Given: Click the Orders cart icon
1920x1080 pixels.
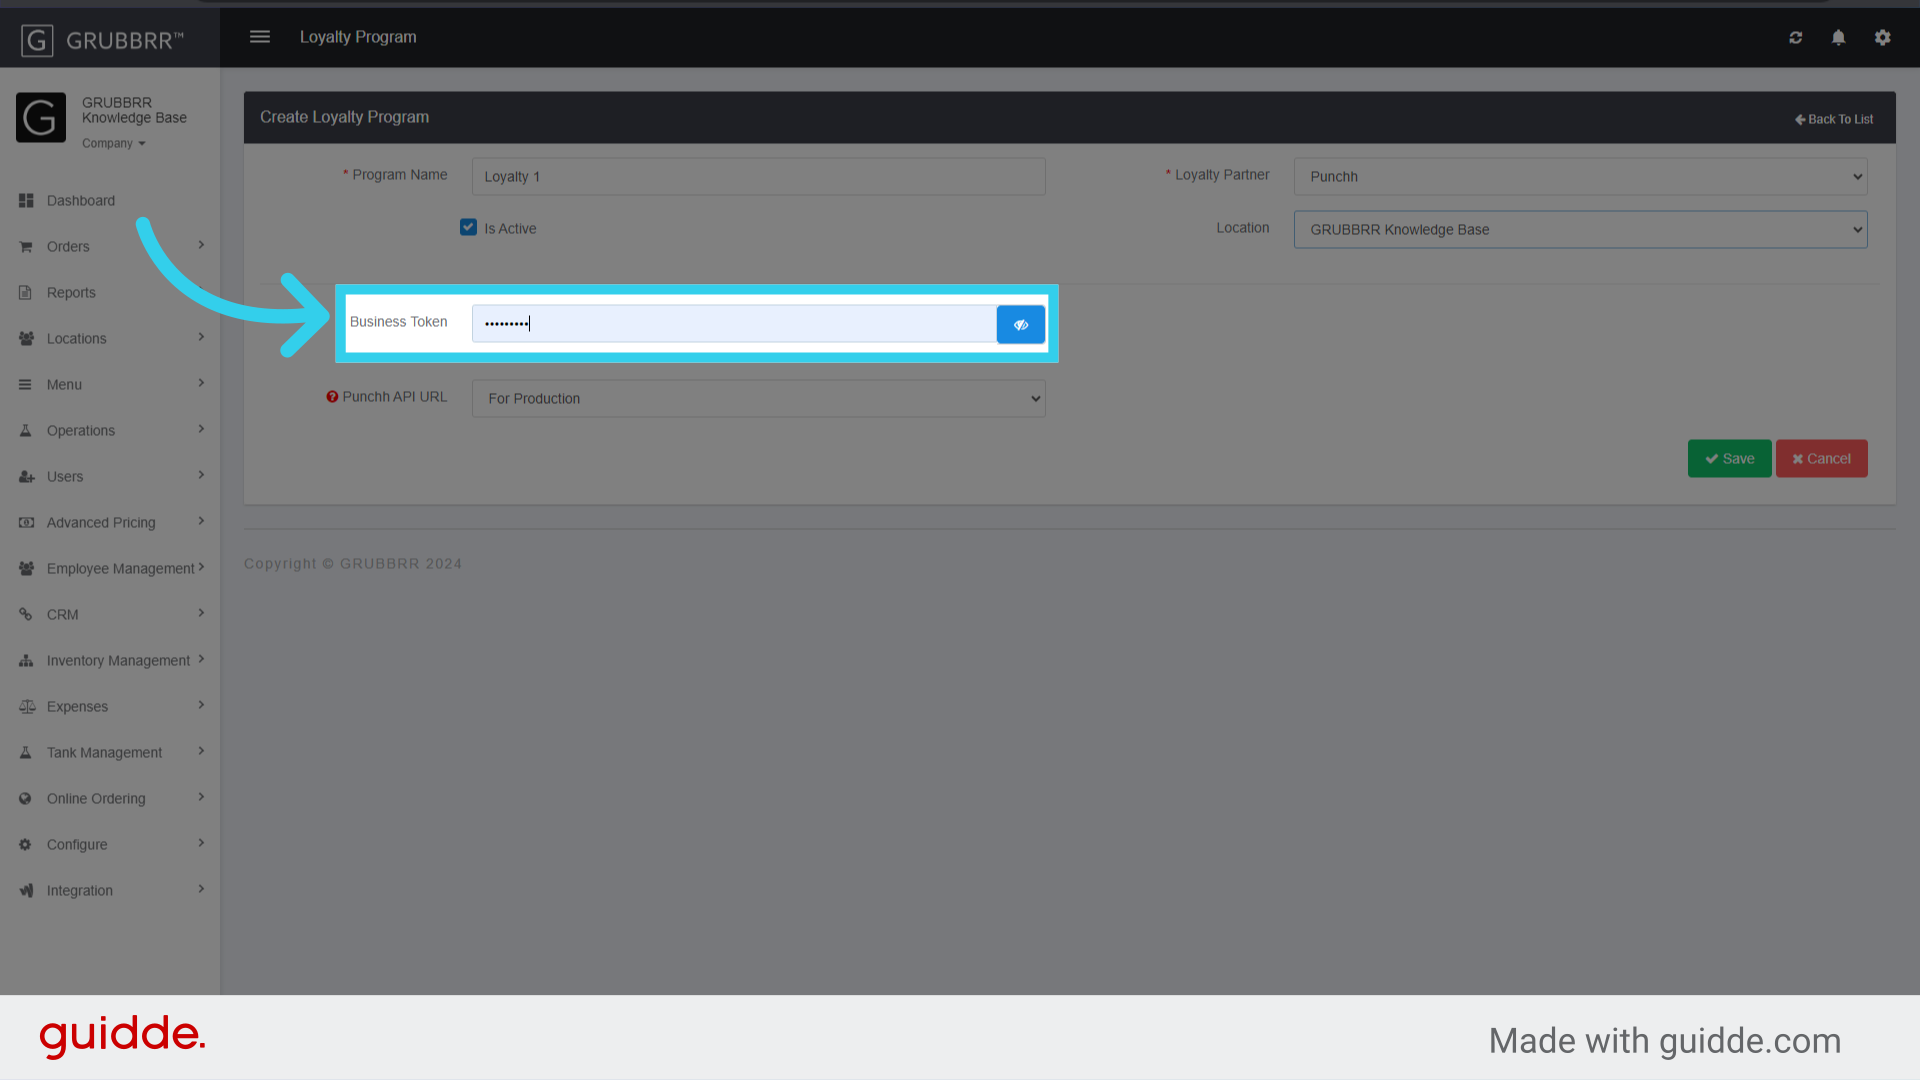Looking at the screenshot, I should coord(26,247).
